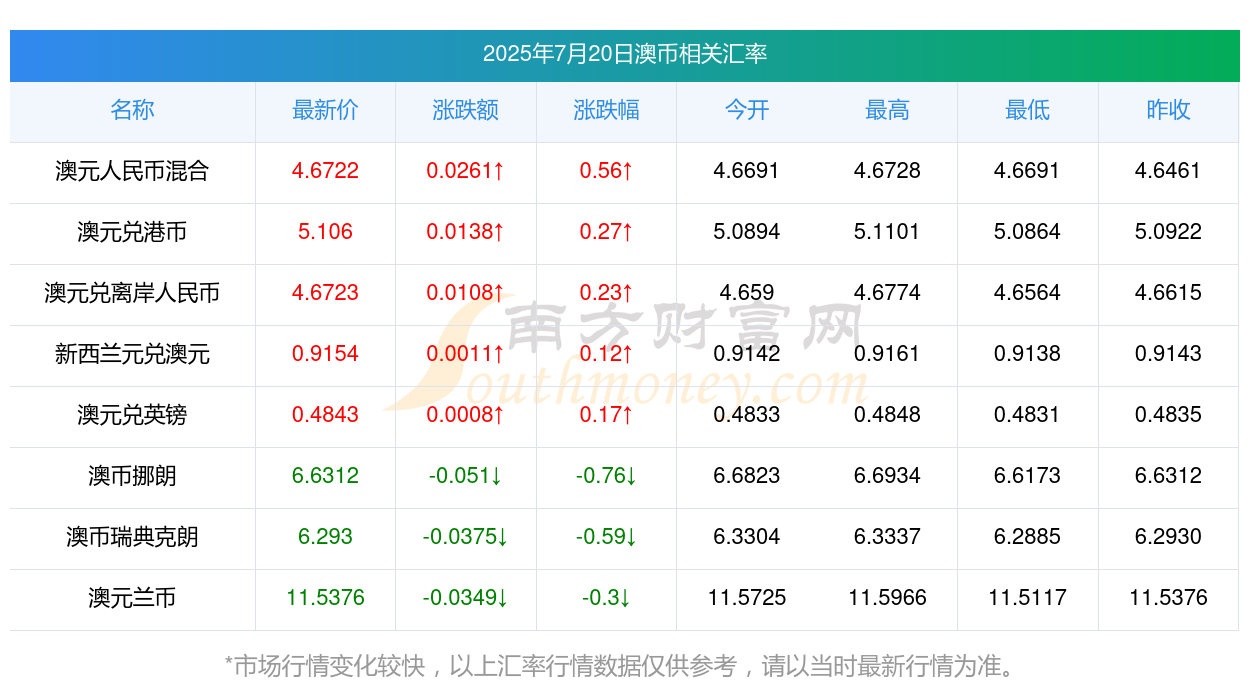The image size is (1250, 698).
Task: Click high value 4.6774
Action: click(x=887, y=293)
